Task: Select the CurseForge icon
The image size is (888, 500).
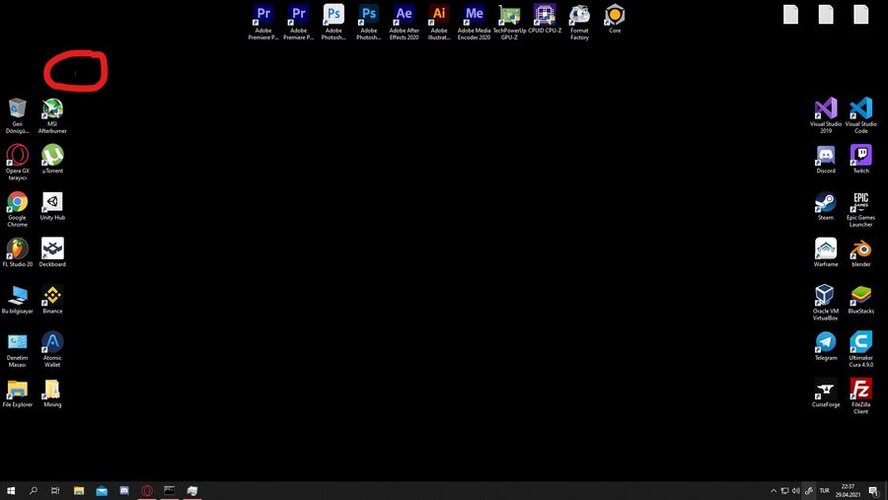Action: coord(826,393)
